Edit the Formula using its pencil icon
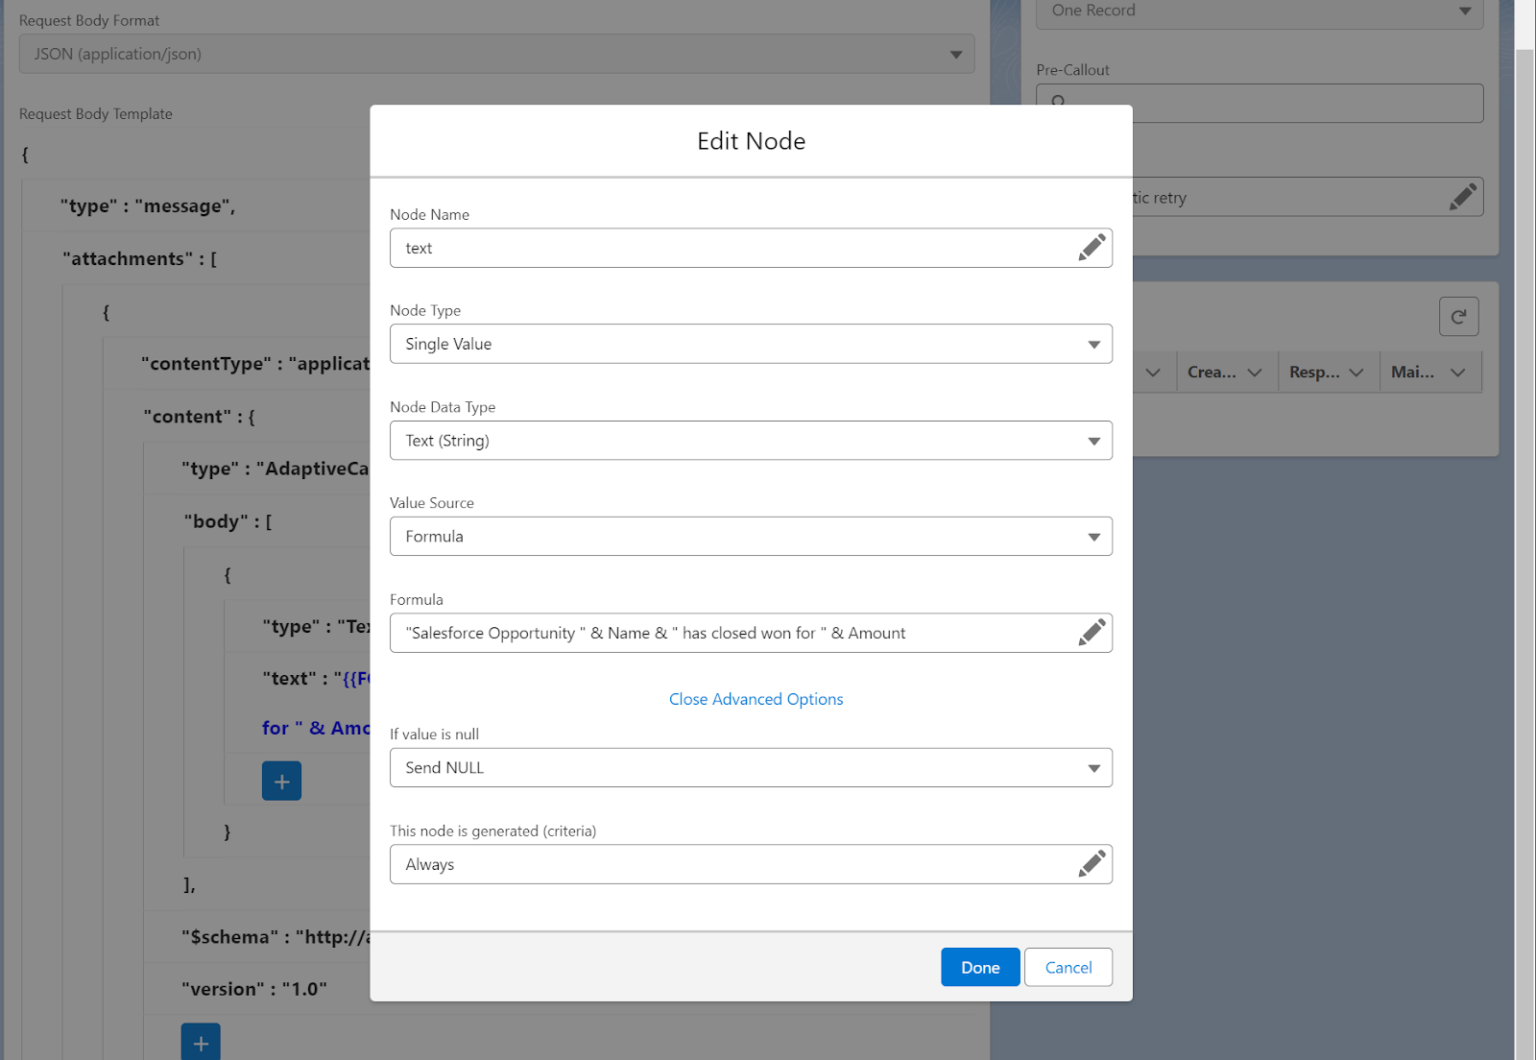 tap(1092, 632)
